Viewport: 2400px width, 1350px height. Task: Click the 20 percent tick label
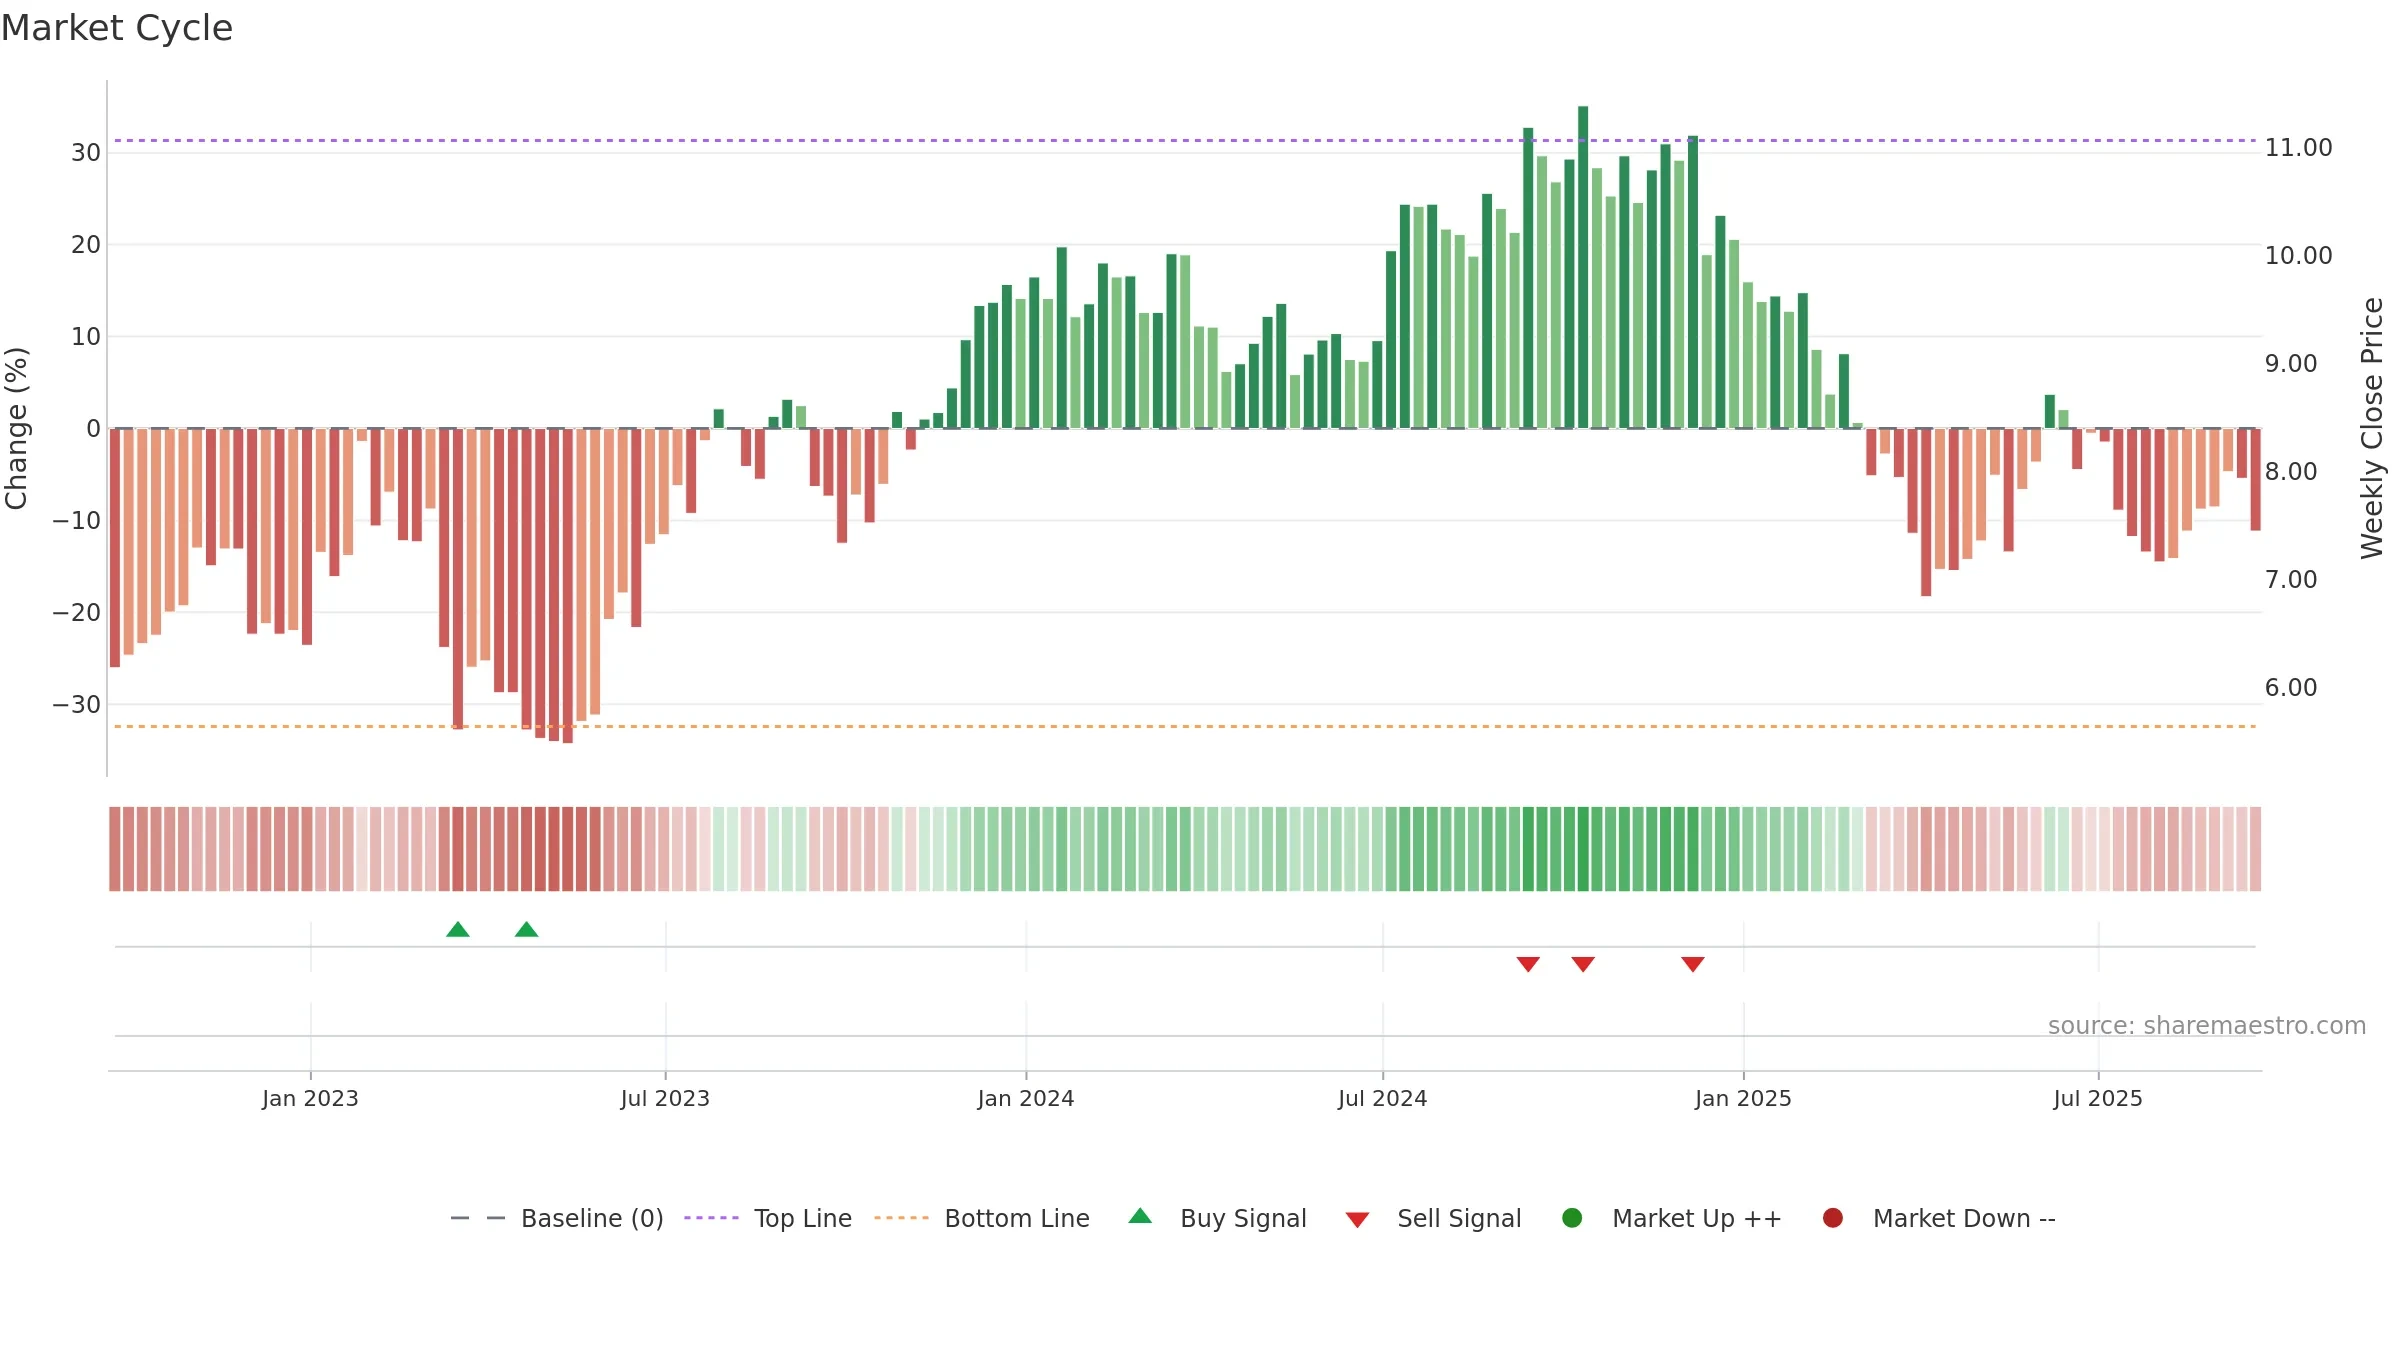(x=86, y=245)
